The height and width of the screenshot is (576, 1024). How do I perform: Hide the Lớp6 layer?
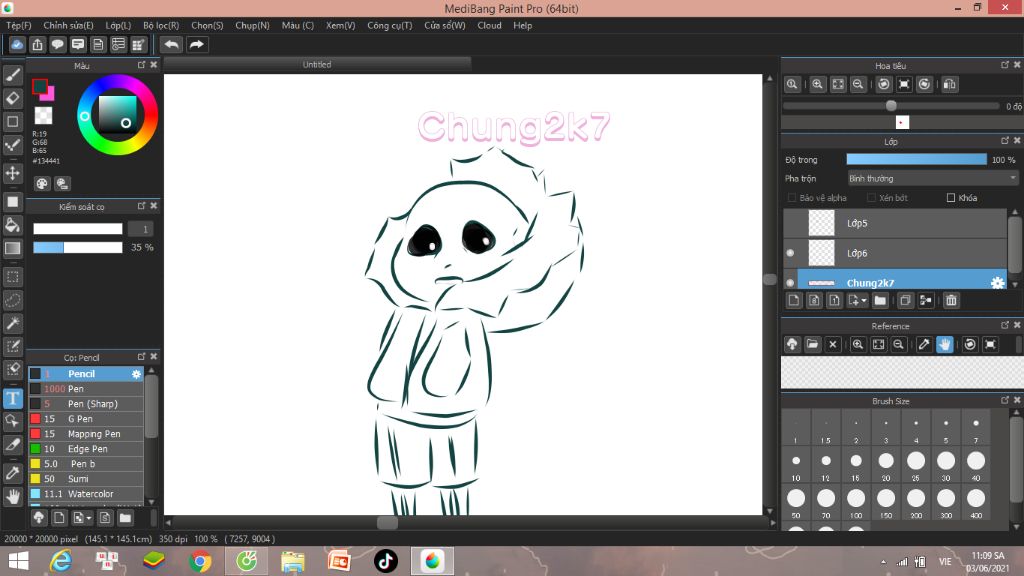tap(790, 253)
